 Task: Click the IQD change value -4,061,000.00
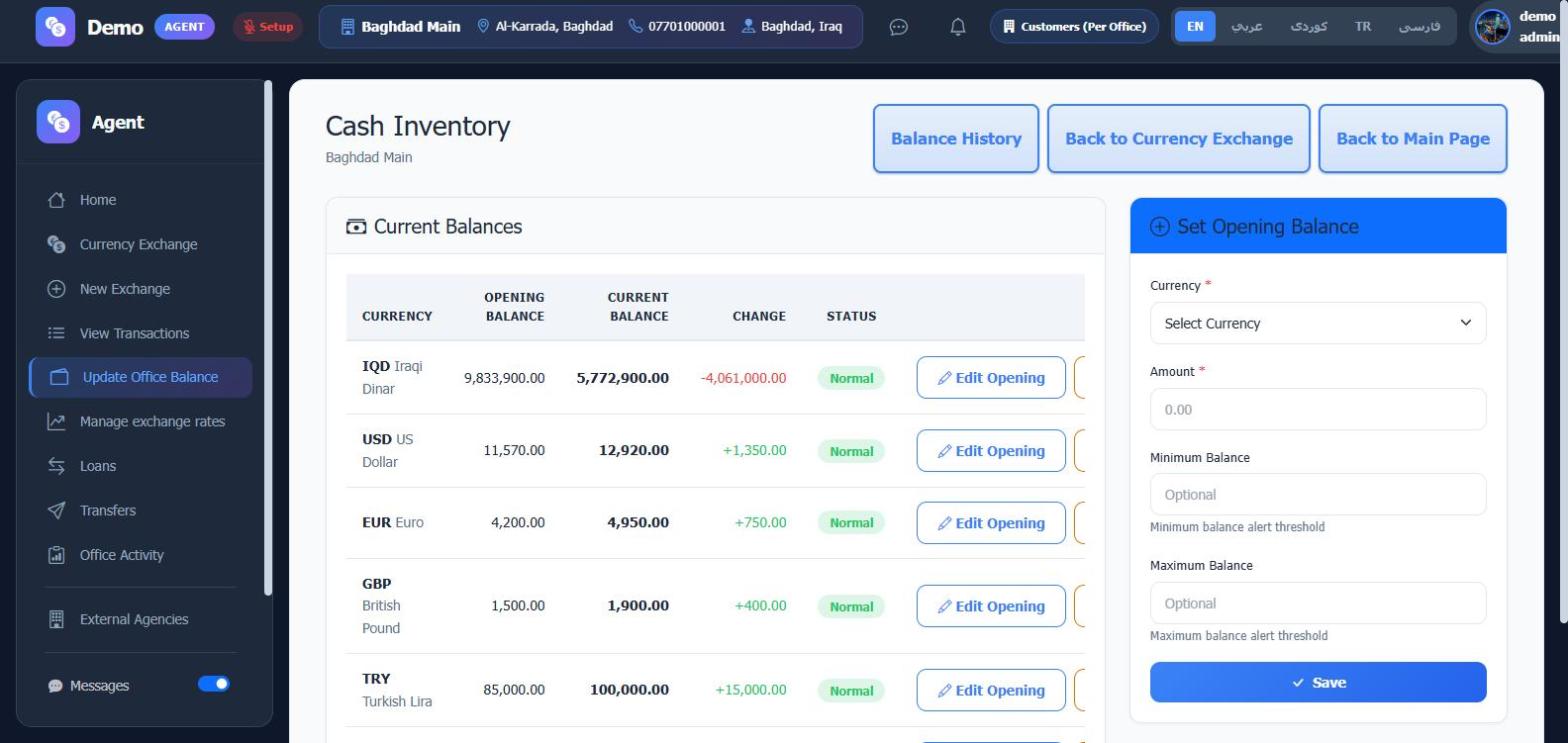743,378
